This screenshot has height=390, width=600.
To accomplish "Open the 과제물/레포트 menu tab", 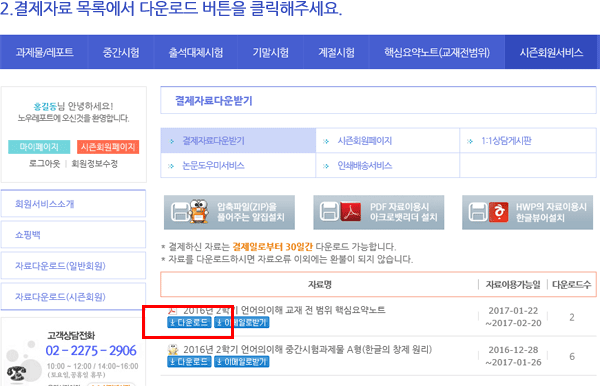I will point(44,52).
